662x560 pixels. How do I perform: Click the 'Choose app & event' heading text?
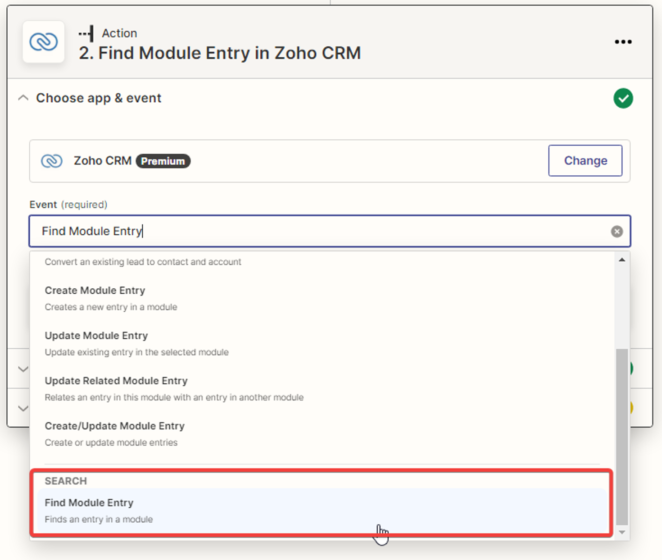click(98, 98)
